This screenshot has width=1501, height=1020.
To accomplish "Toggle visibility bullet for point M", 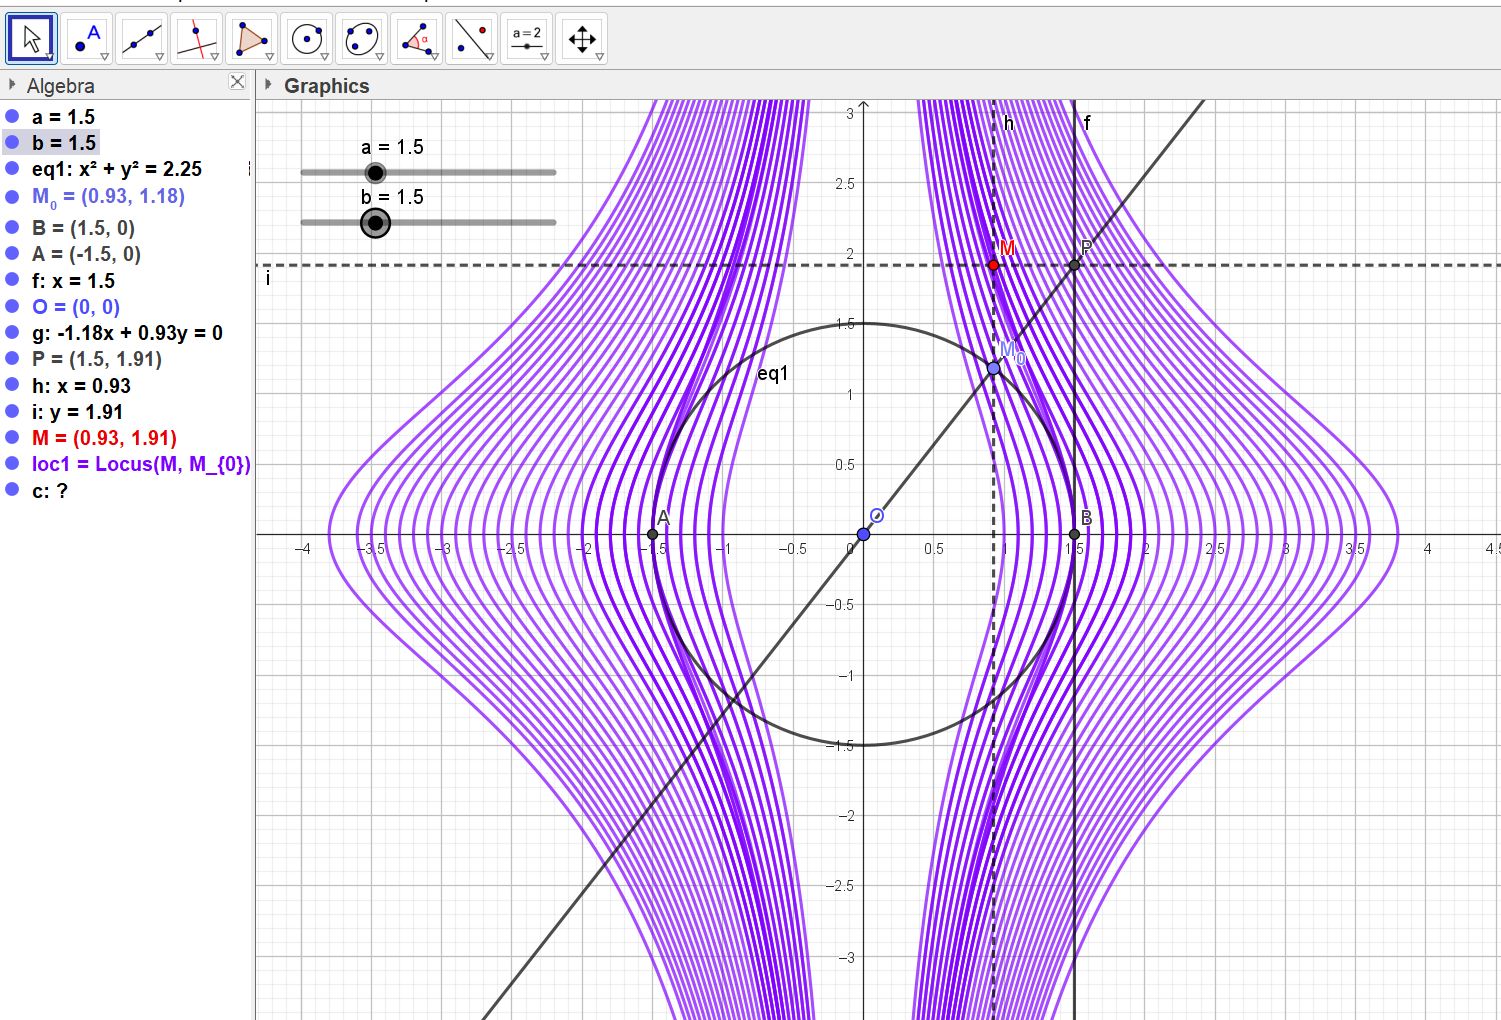I will coord(12,437).
